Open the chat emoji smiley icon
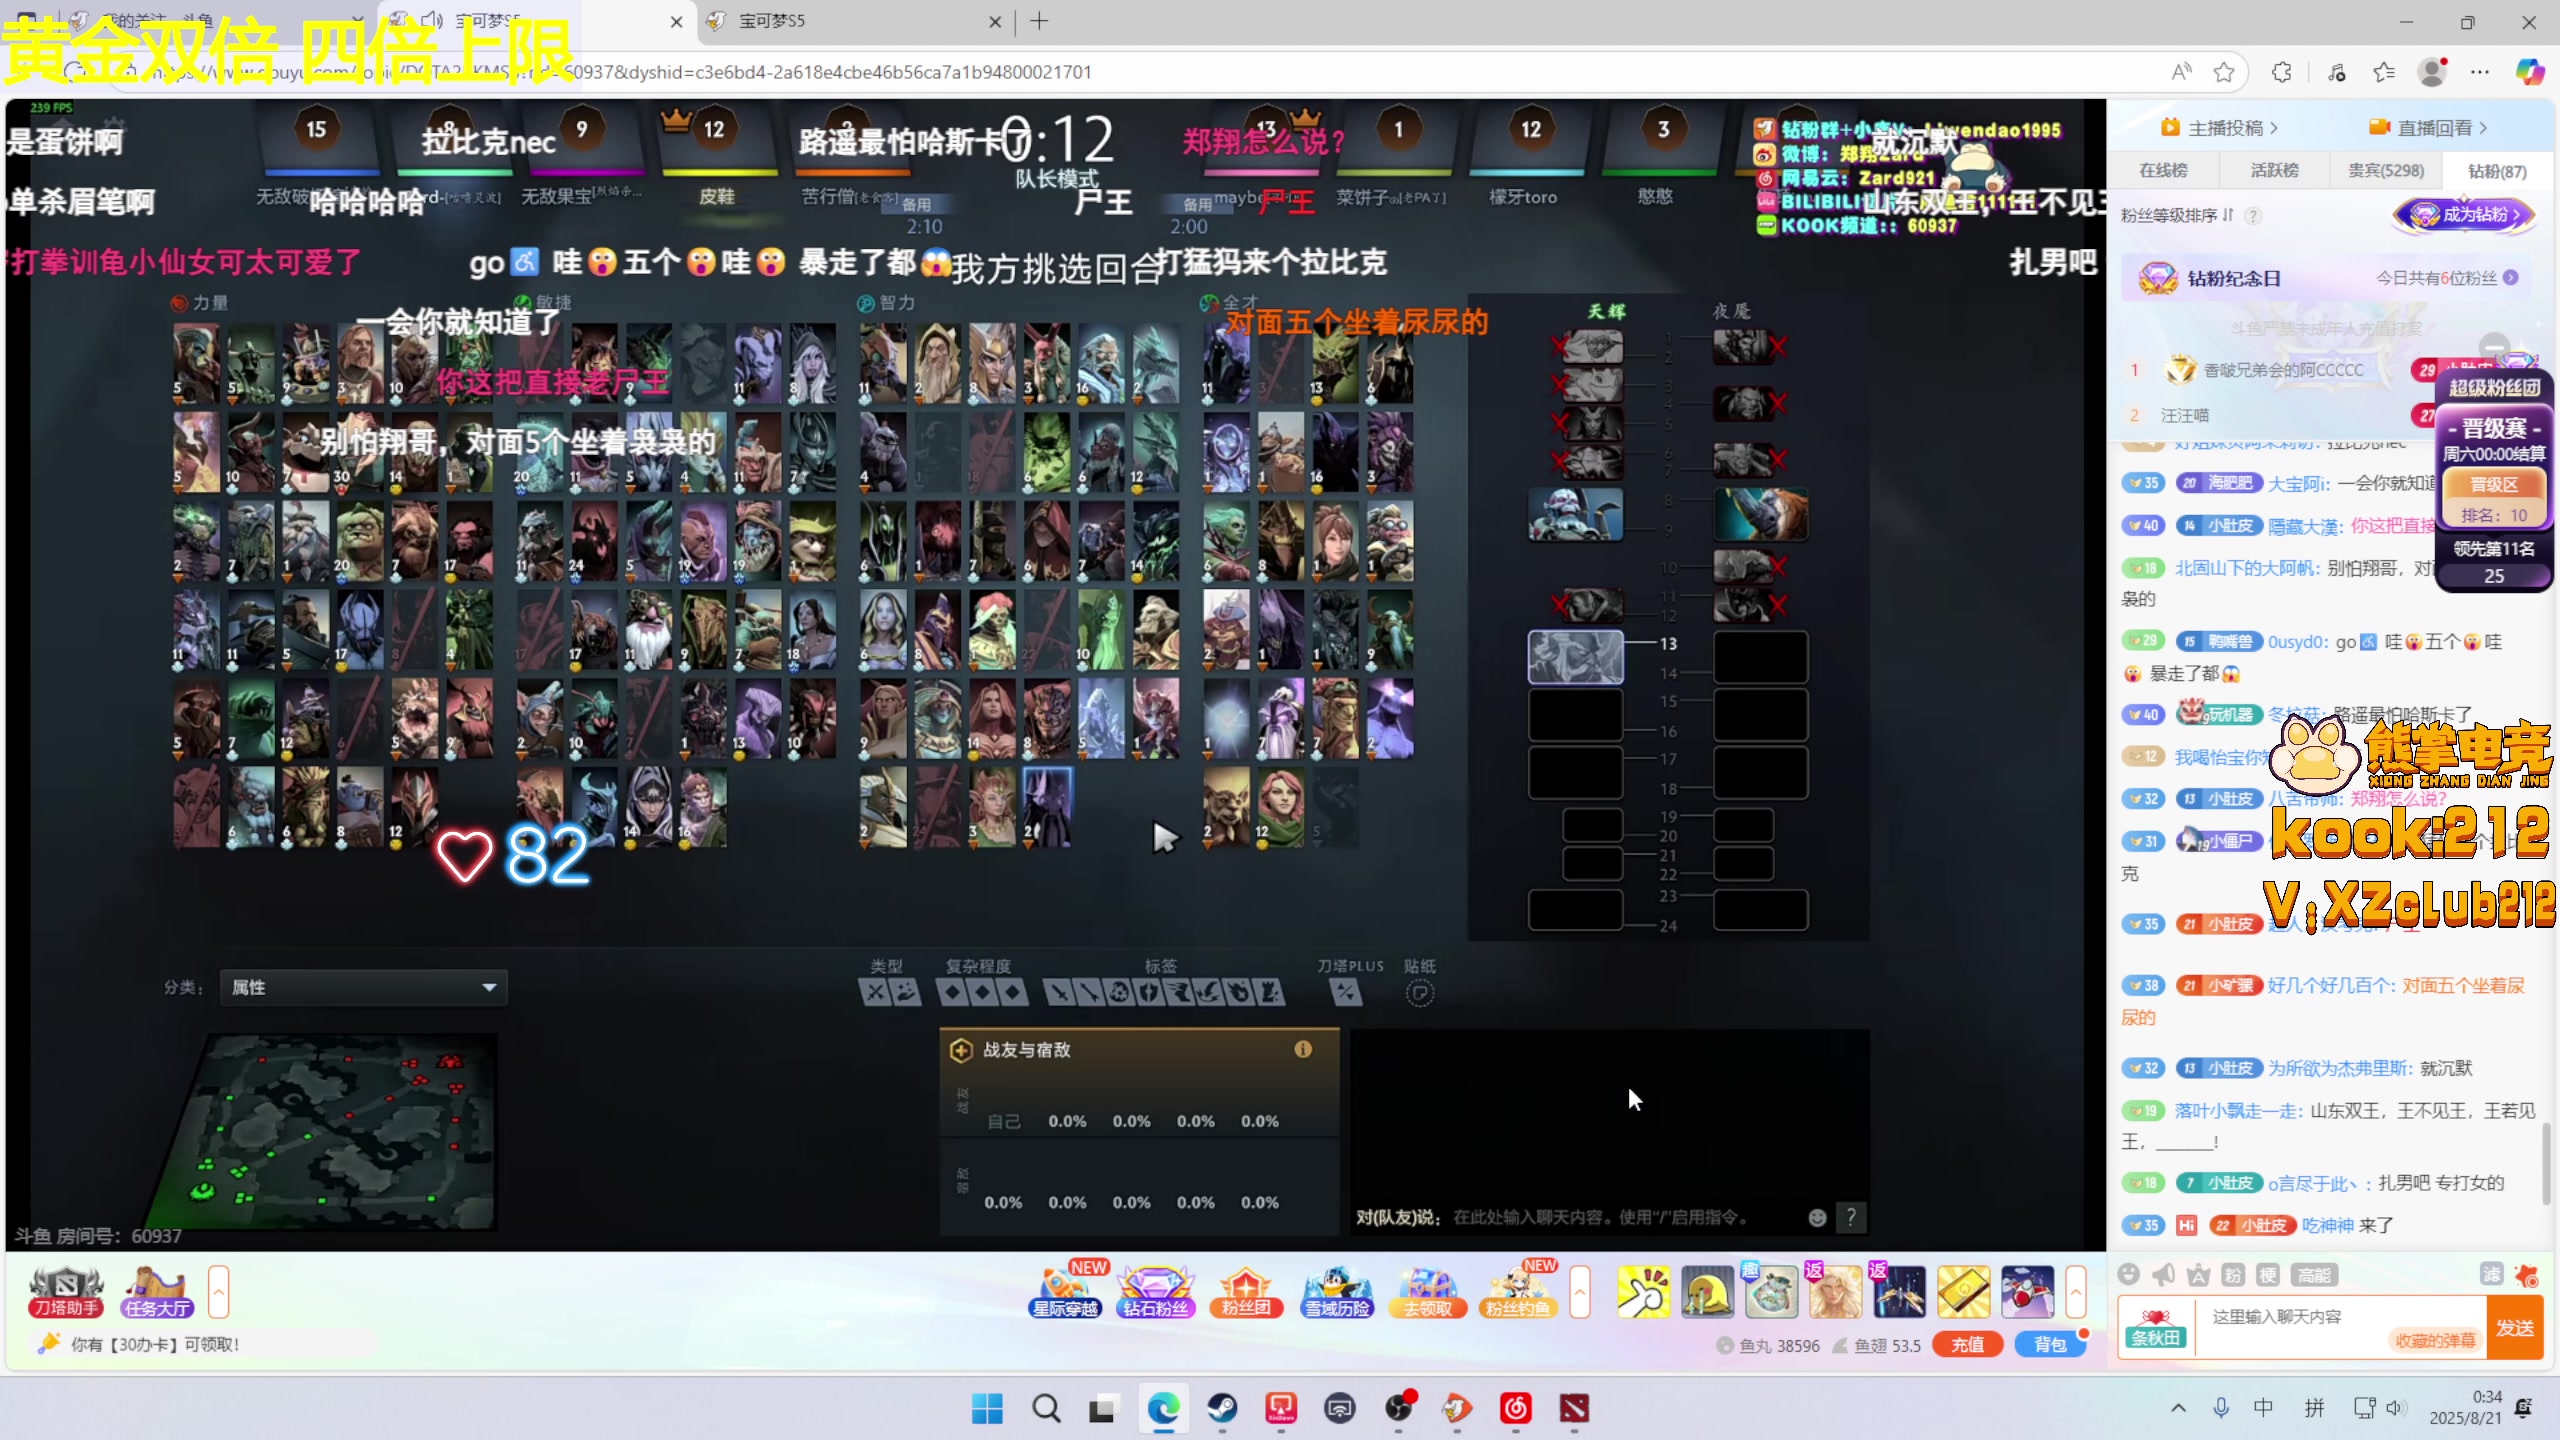This screenshot has height=1440, width=2560. [2129, 1274]
